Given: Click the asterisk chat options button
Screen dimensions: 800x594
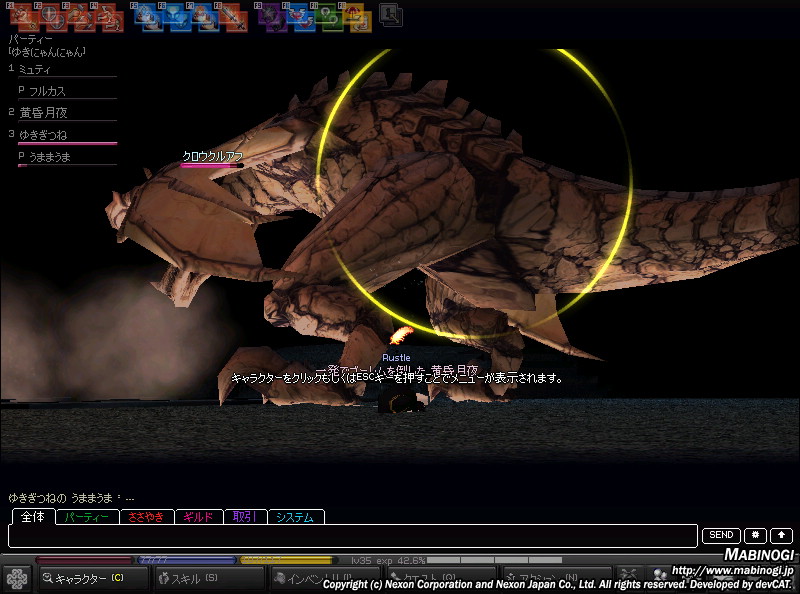Looking at the screenshot, I should [x=755, y=535].
